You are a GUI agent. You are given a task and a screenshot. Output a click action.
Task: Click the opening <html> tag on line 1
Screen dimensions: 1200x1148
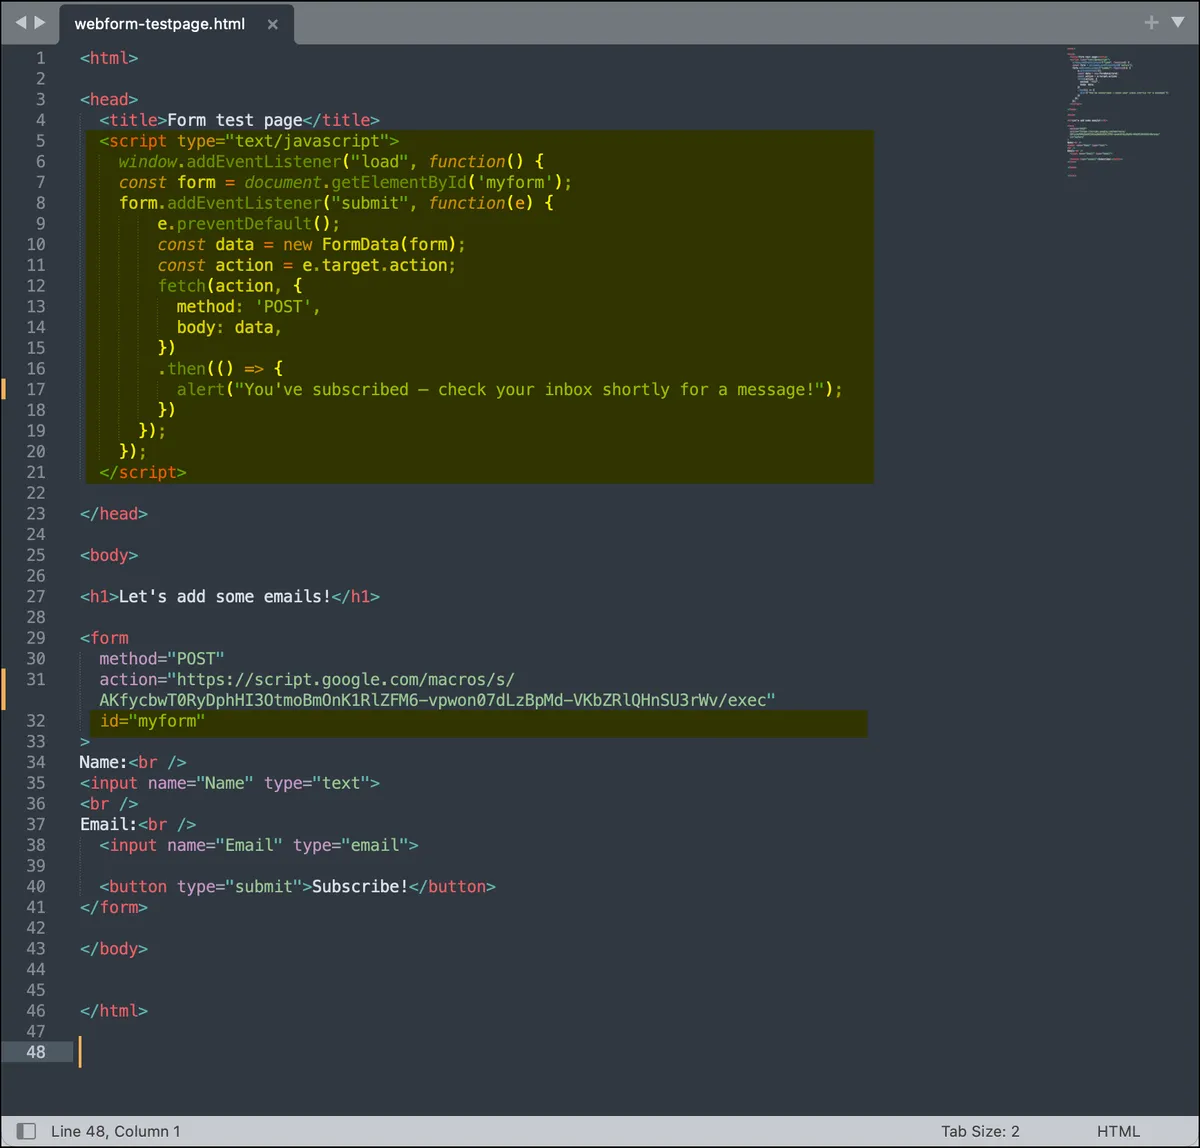[x=109, y=58]
